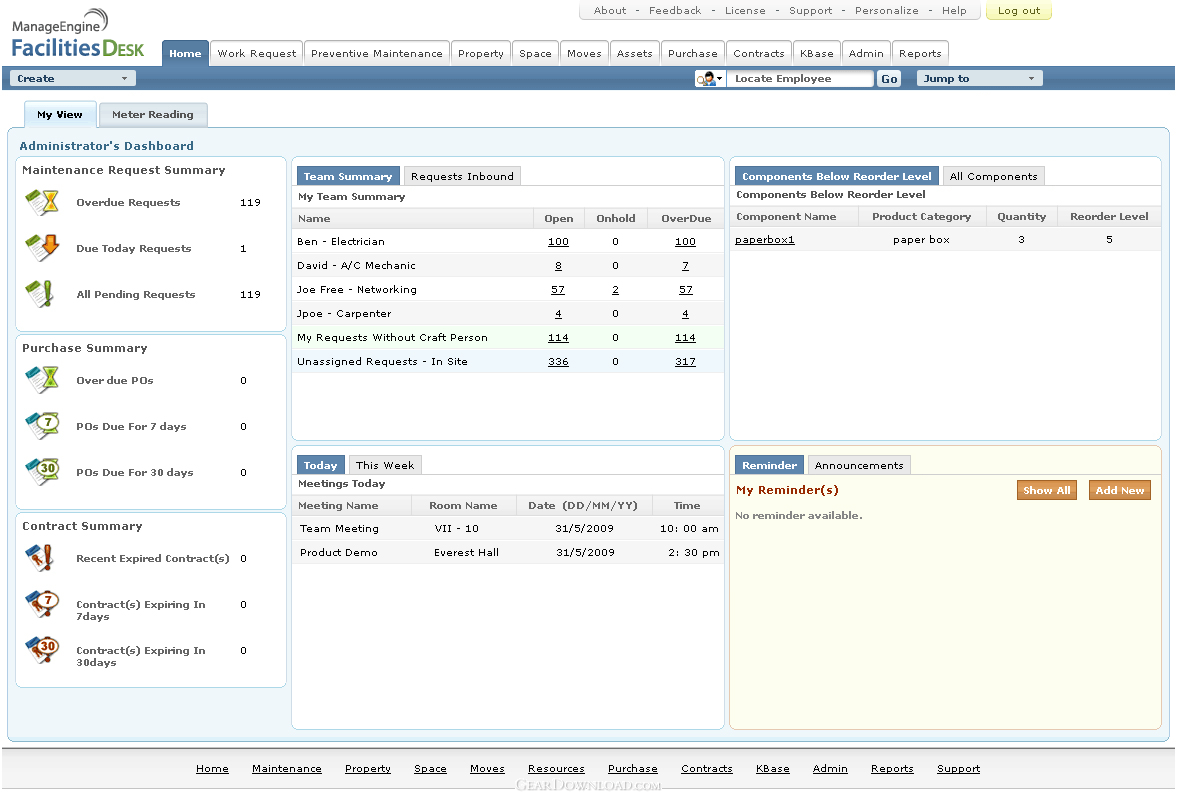1177x793 pixels.
Task: Click the Over due POs icon
Action: click(42, 380)
